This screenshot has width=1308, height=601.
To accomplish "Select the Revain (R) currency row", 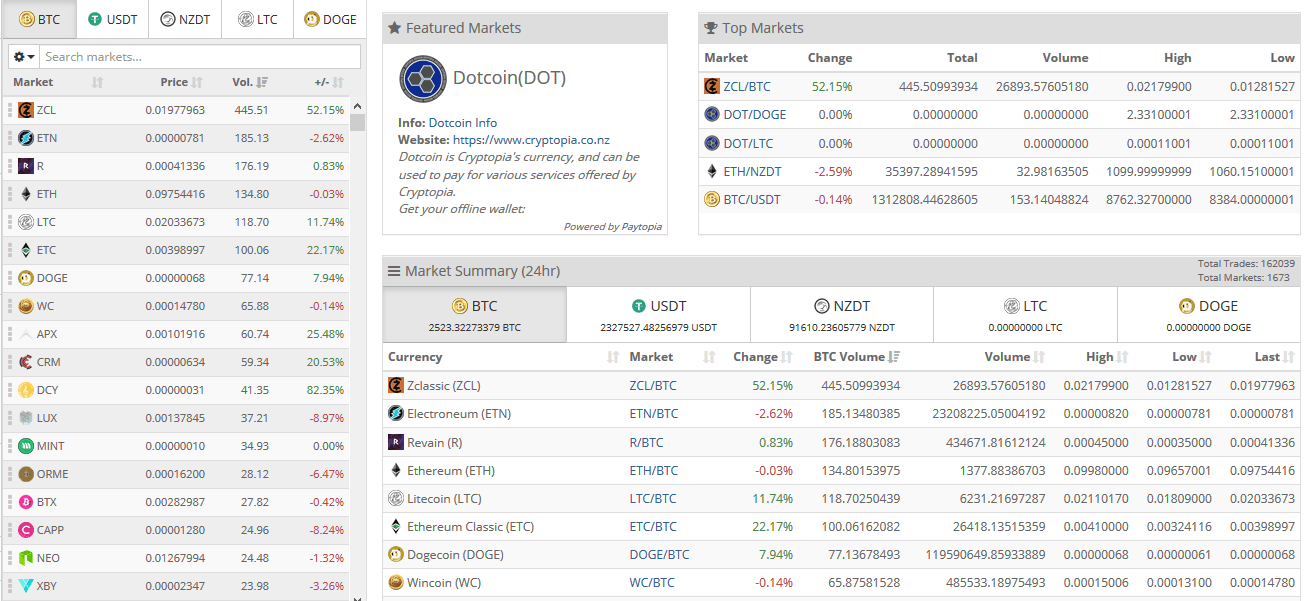I will 841,442.
